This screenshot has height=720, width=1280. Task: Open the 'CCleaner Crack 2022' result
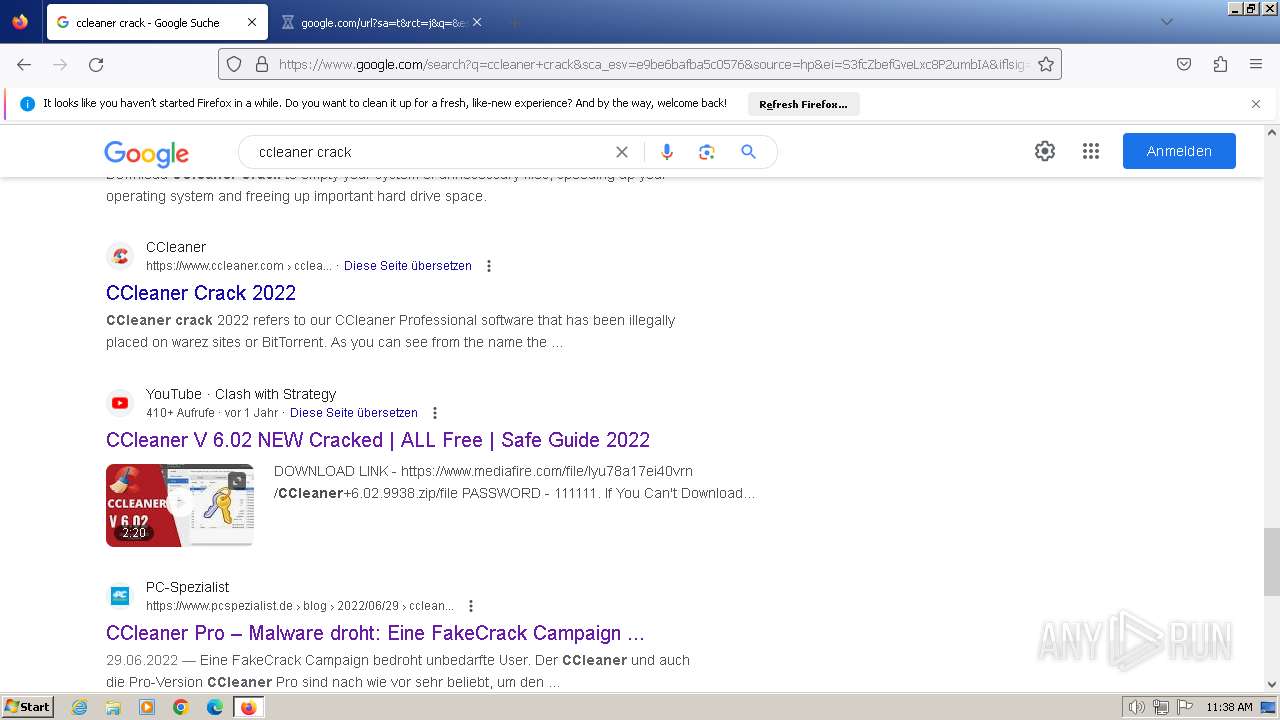[201, 293]
